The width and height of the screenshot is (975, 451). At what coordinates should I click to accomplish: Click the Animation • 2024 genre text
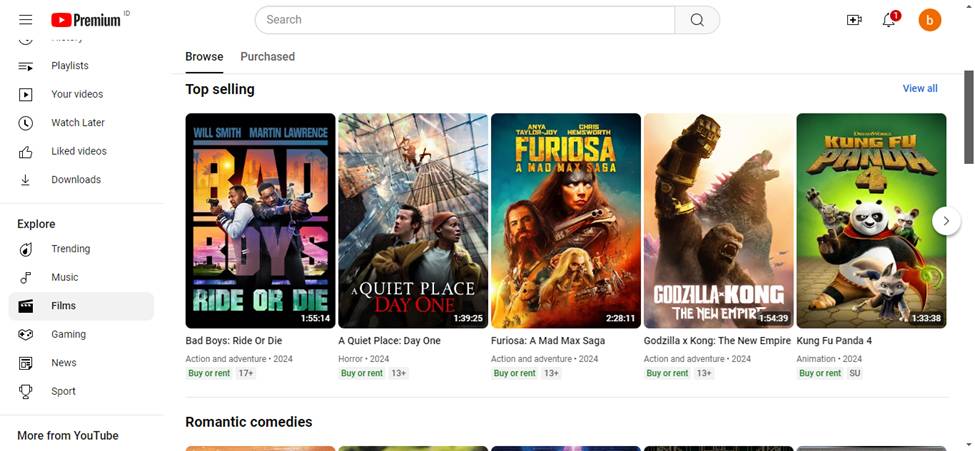[829, 359]
